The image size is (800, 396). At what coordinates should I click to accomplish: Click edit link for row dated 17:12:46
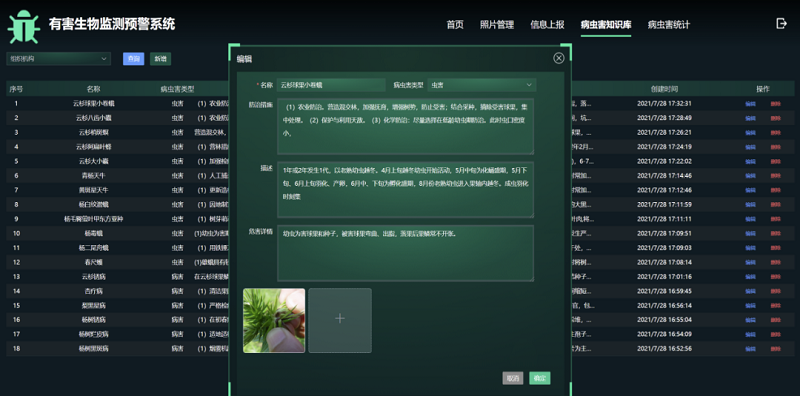[x=751, y=190]
